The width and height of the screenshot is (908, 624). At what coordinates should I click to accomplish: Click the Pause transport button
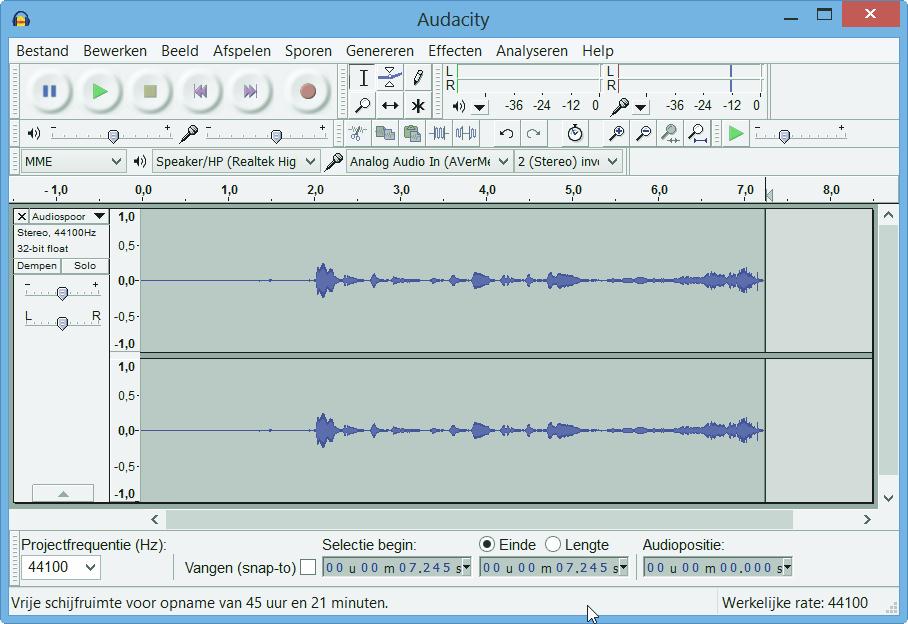click(x=49, y=91)
